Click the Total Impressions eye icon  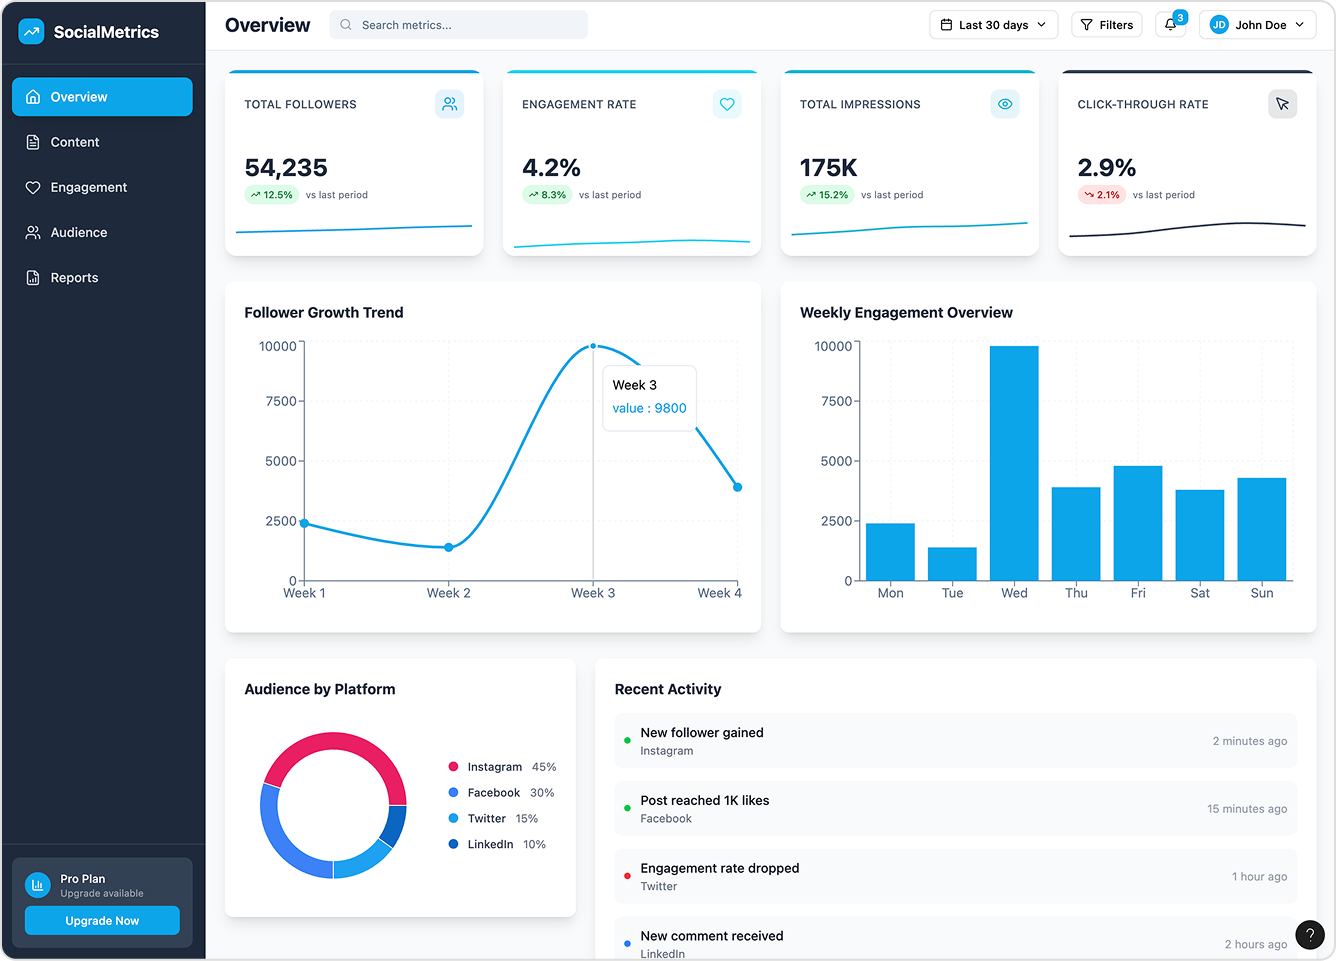(x=1005, y=104)
